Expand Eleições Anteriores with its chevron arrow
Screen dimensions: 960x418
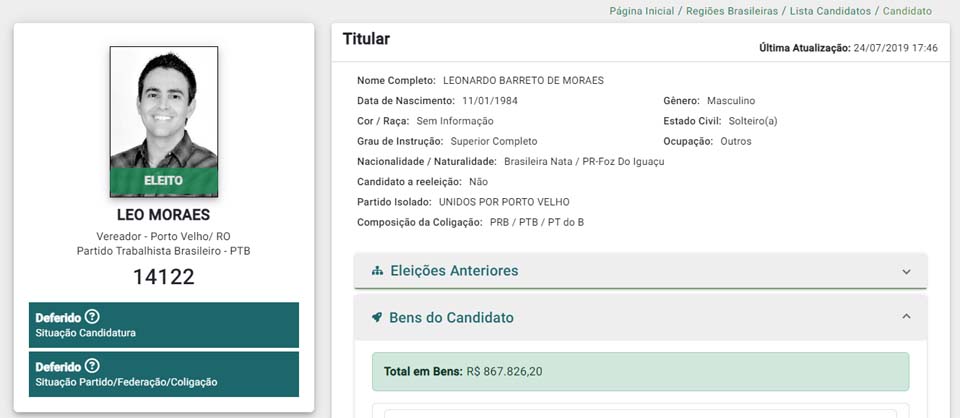click(906, 271)
